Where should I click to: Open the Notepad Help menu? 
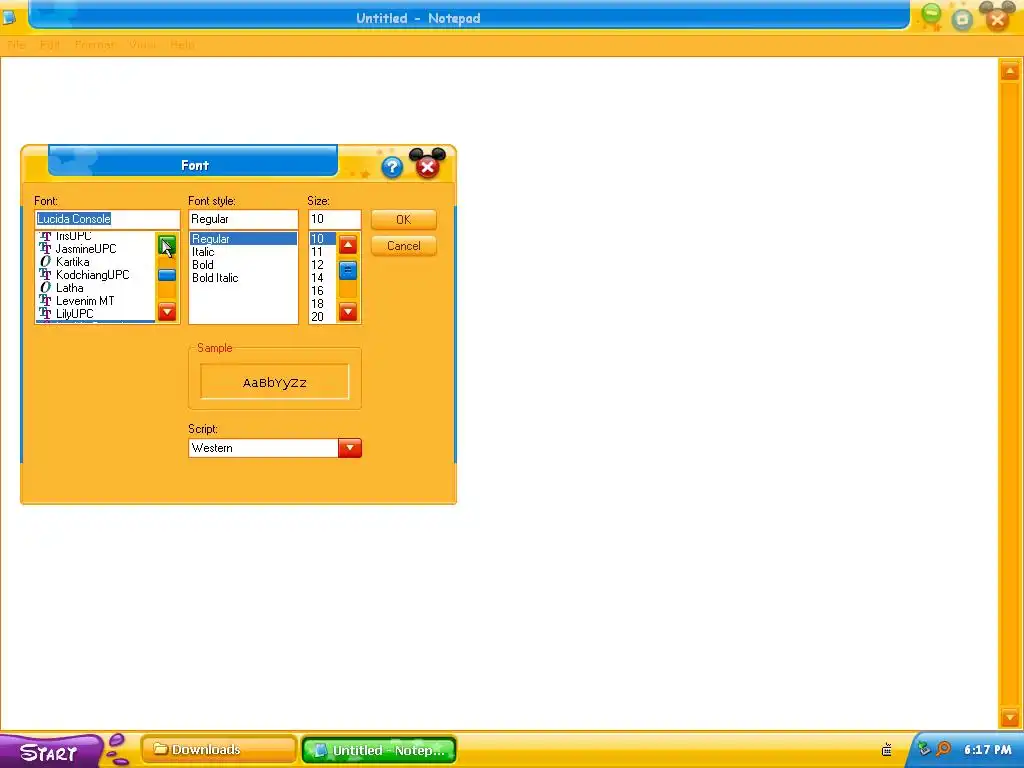(182, 44)
